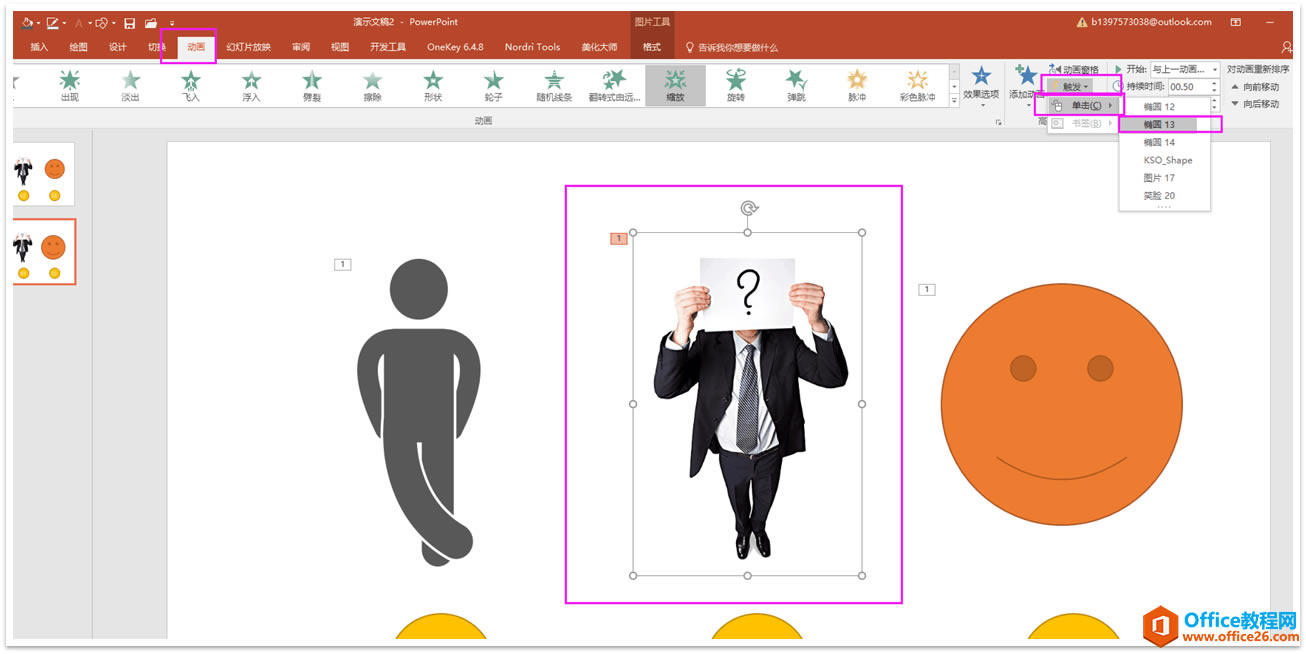The image size is (1306, 654).
Task: Open the Nordri Tools tab
Action: [532, 47]
